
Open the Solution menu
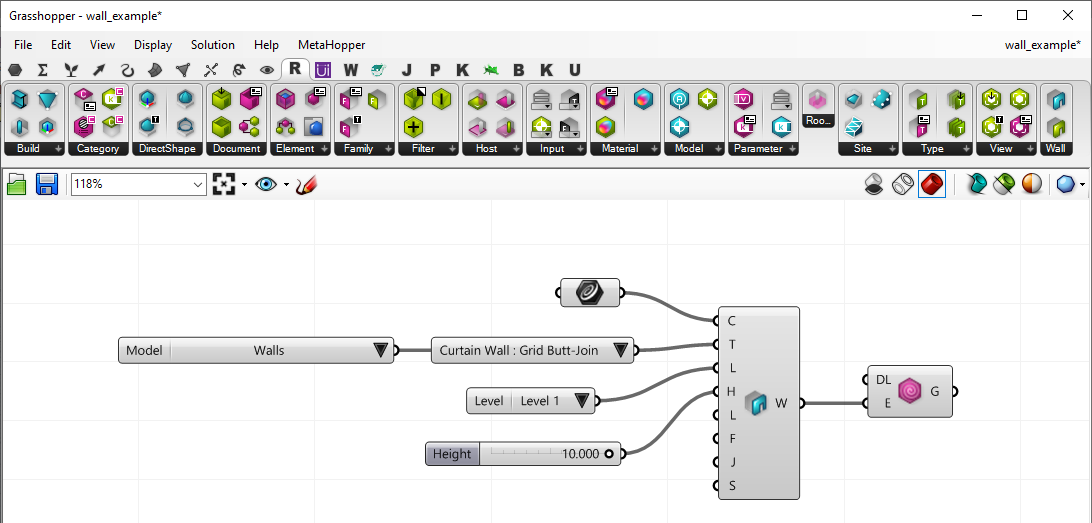coord(212,45)
